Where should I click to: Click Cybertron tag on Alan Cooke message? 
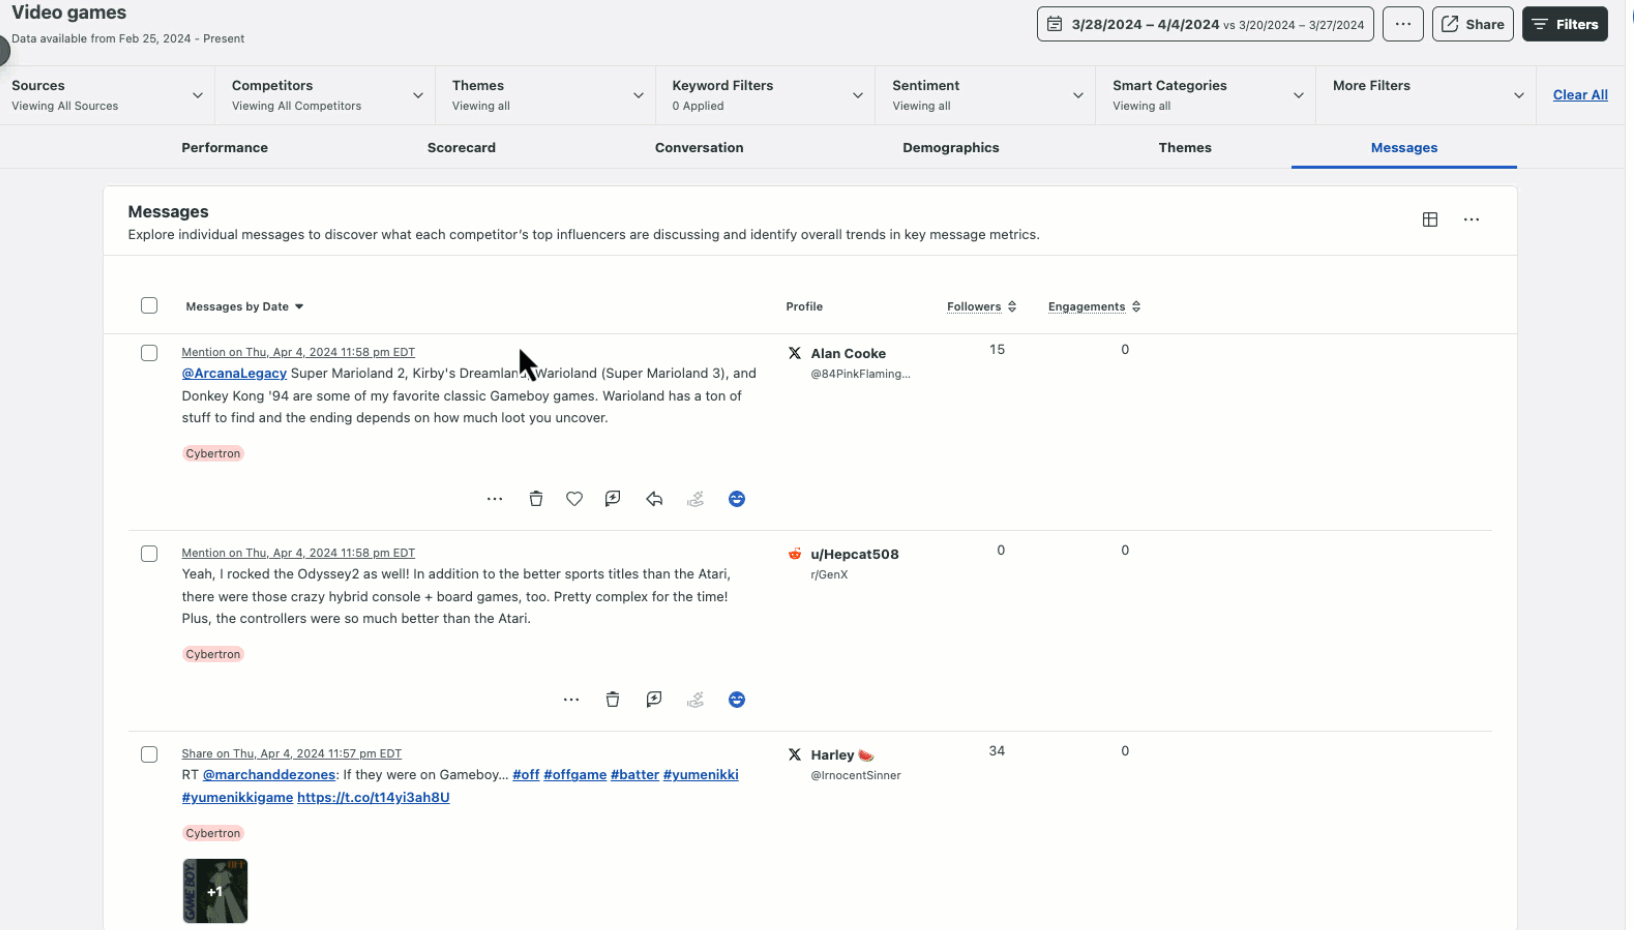pos(213,454)
